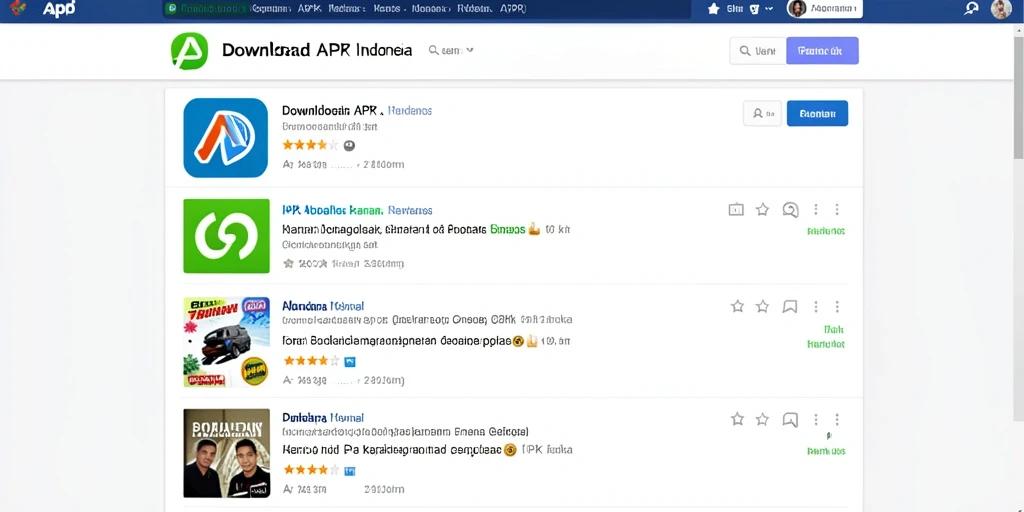Click the person icon button on the first listing
The width and height of the screenshot is (1024, 512).
(762, 114)
